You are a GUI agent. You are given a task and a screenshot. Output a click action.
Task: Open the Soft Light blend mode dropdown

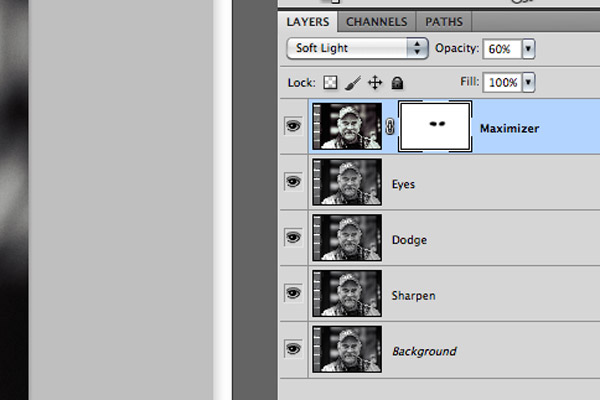click(x=357, y=48)
